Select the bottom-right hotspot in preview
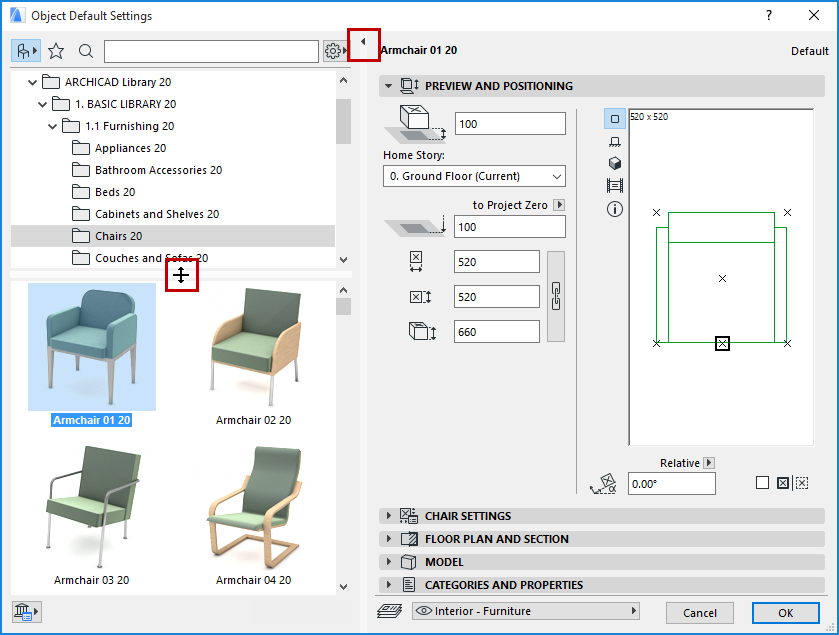 pyautogui.click(x=788, y=343)
